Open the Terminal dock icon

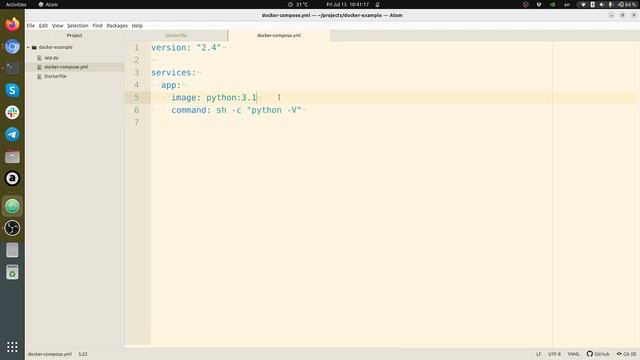(x=12, y=68)
